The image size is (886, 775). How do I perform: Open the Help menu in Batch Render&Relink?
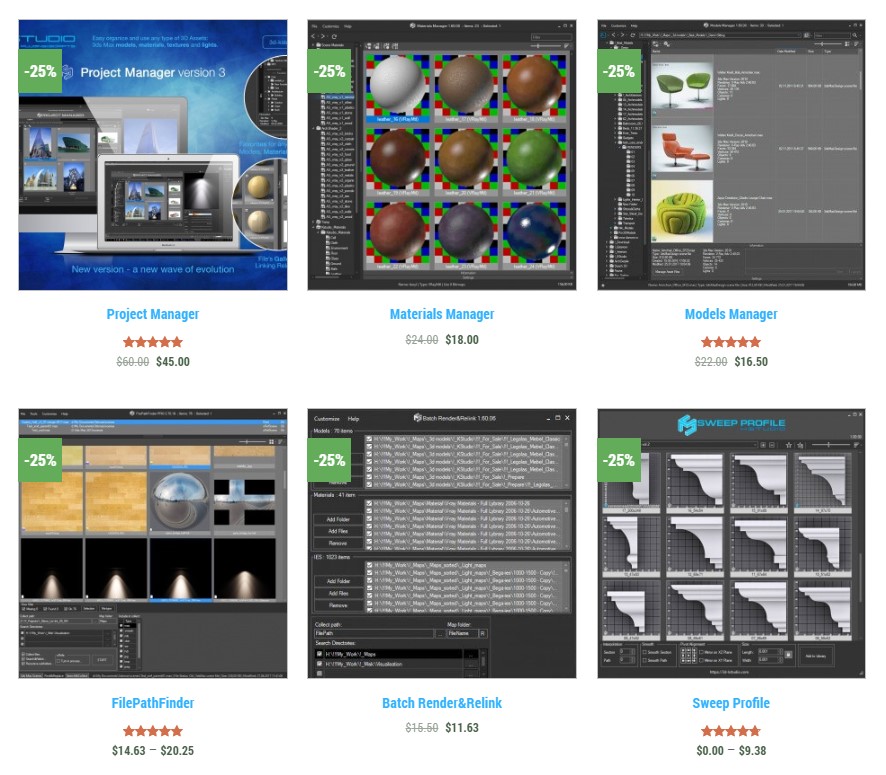click(x=353, y=418)
